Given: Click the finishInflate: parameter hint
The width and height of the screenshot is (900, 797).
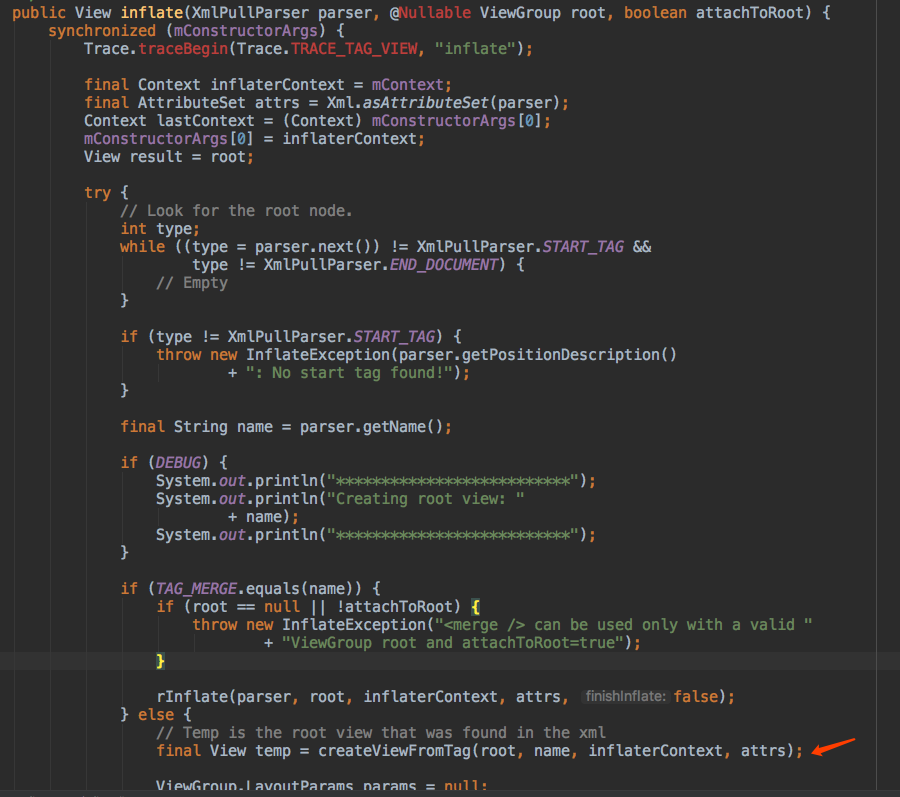Looking at the screenshot, I should [x=626, y=697].
